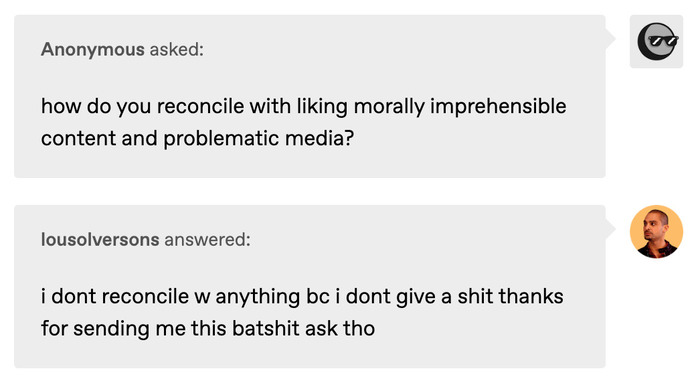The width and height of the screenshot is (700, 387).
Task: Click the word "asked:" in the question header
Action: tap(176, 49)
